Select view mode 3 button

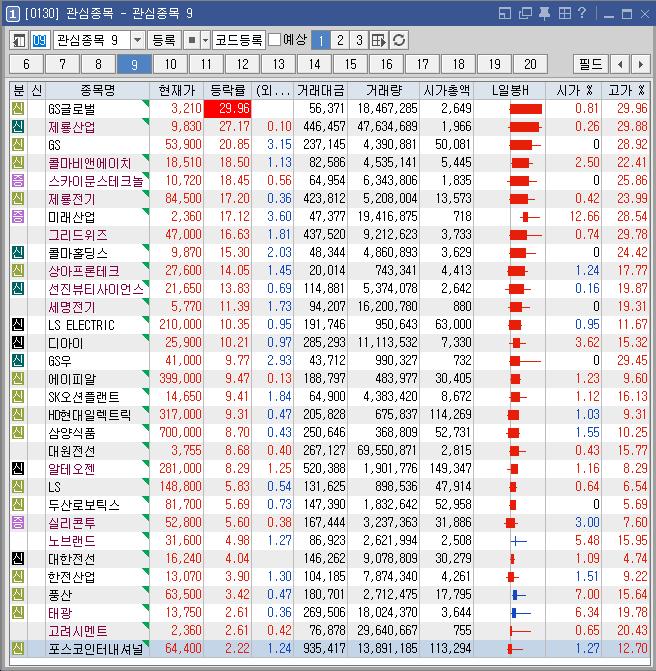click(x=359, y=40)
